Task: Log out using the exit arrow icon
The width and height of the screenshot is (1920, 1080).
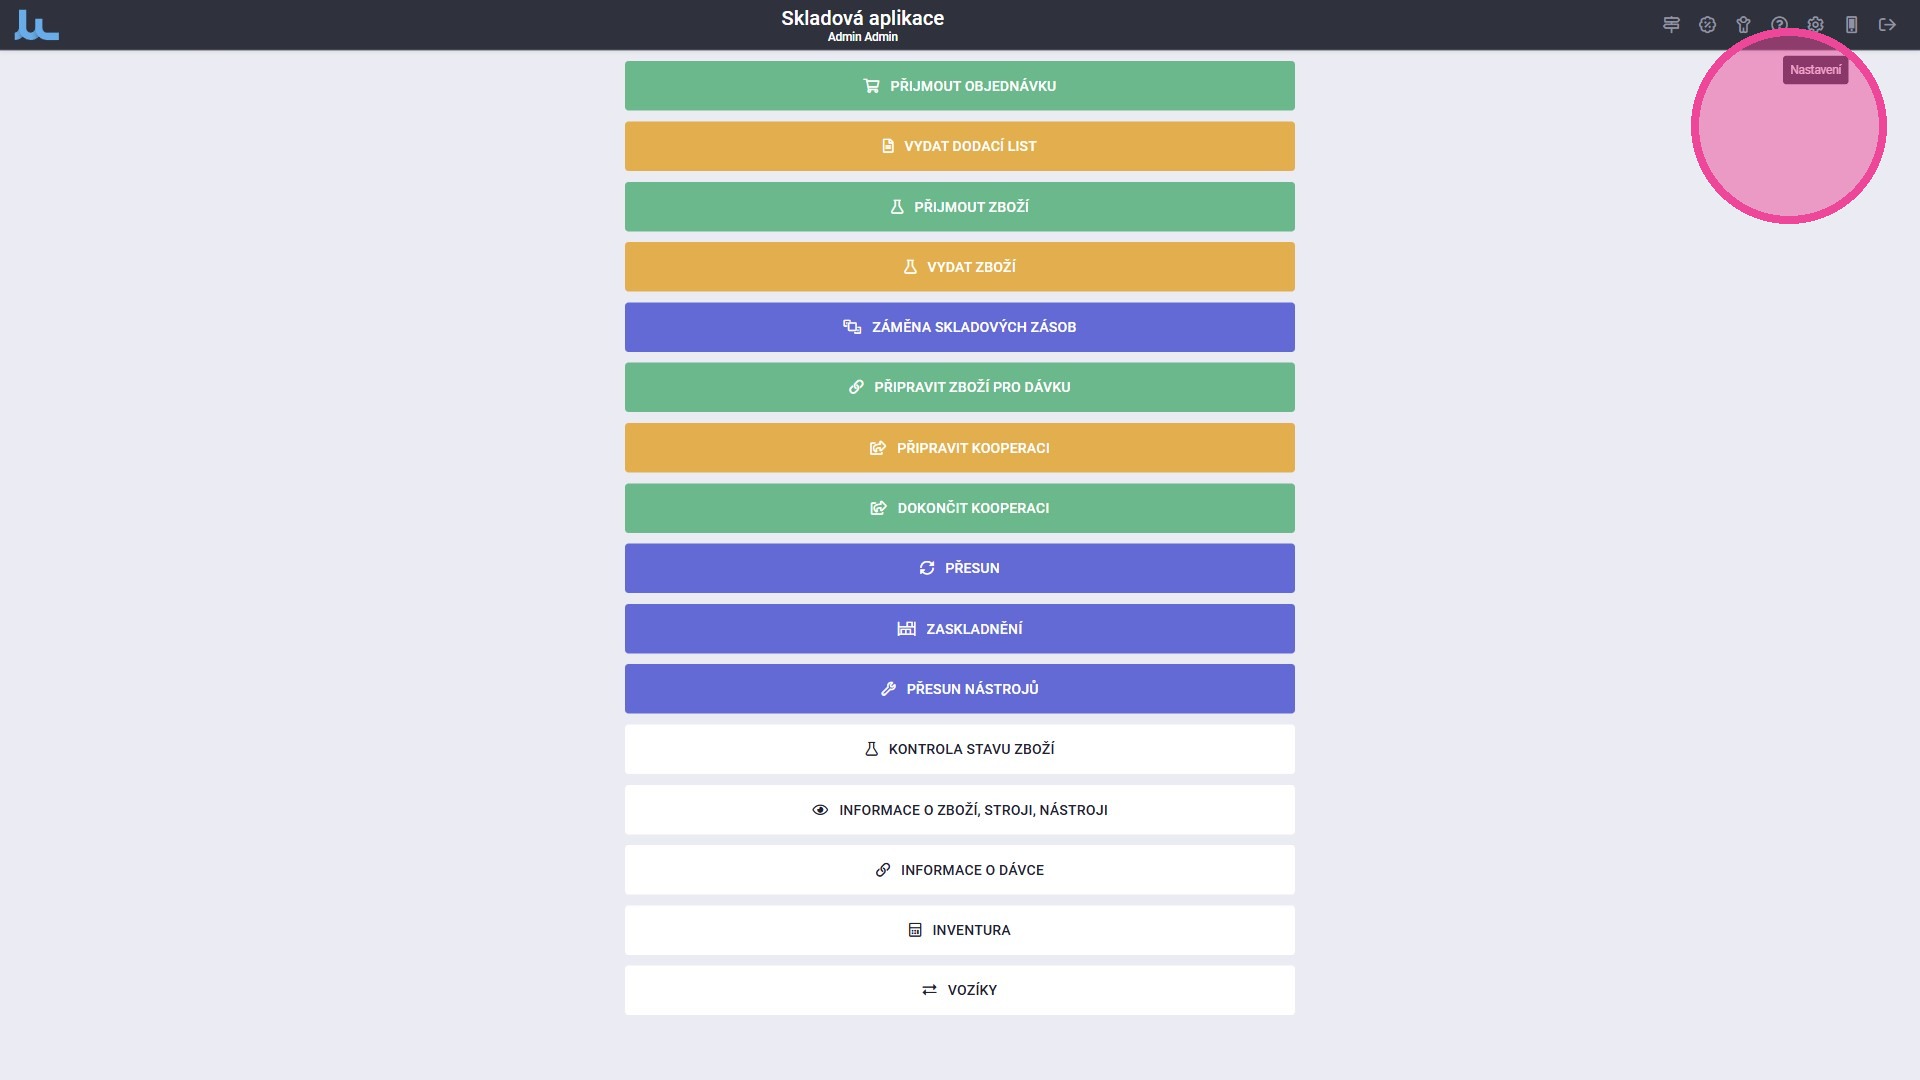Action: click(1887, 25)
